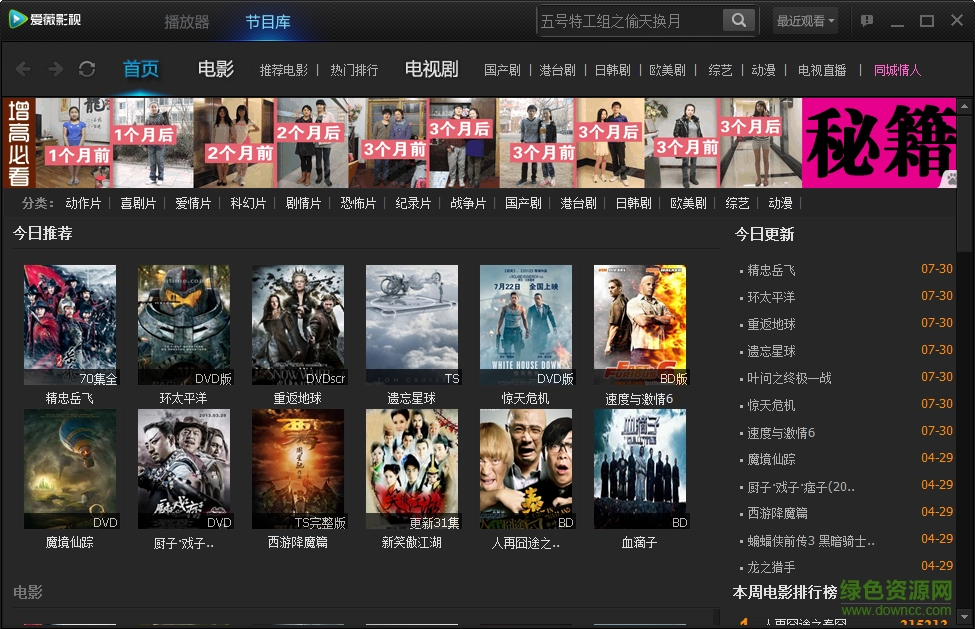Click in the search input field

629,21
